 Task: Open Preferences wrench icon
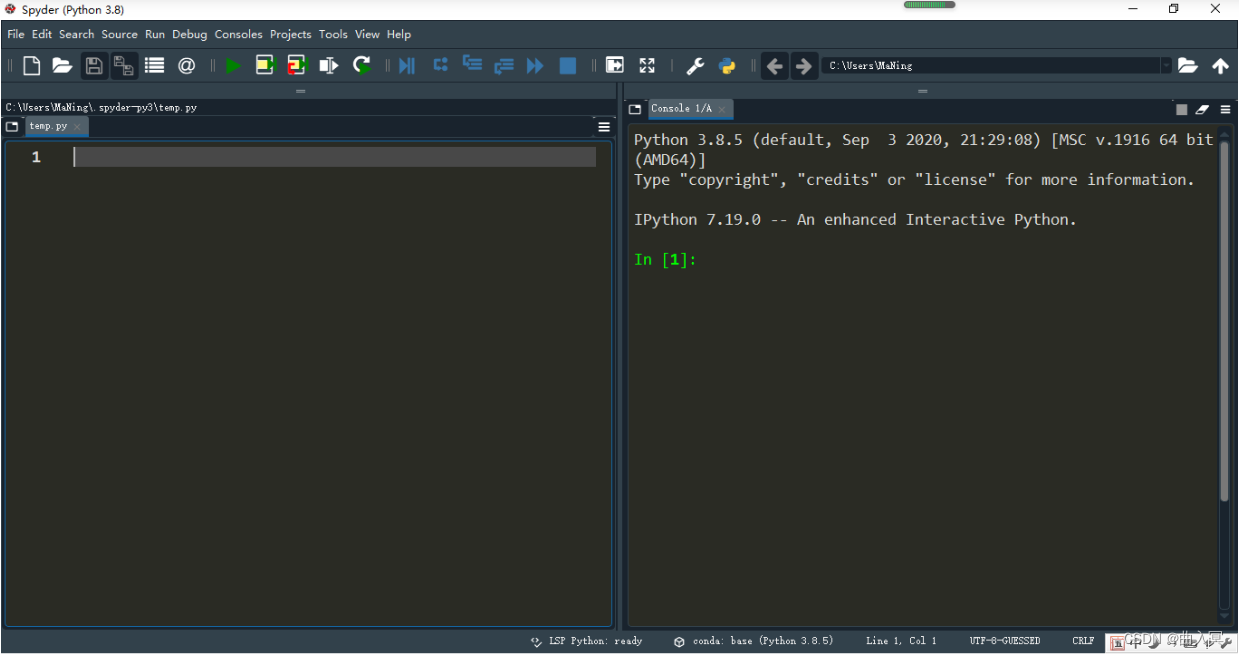(695, 66)
